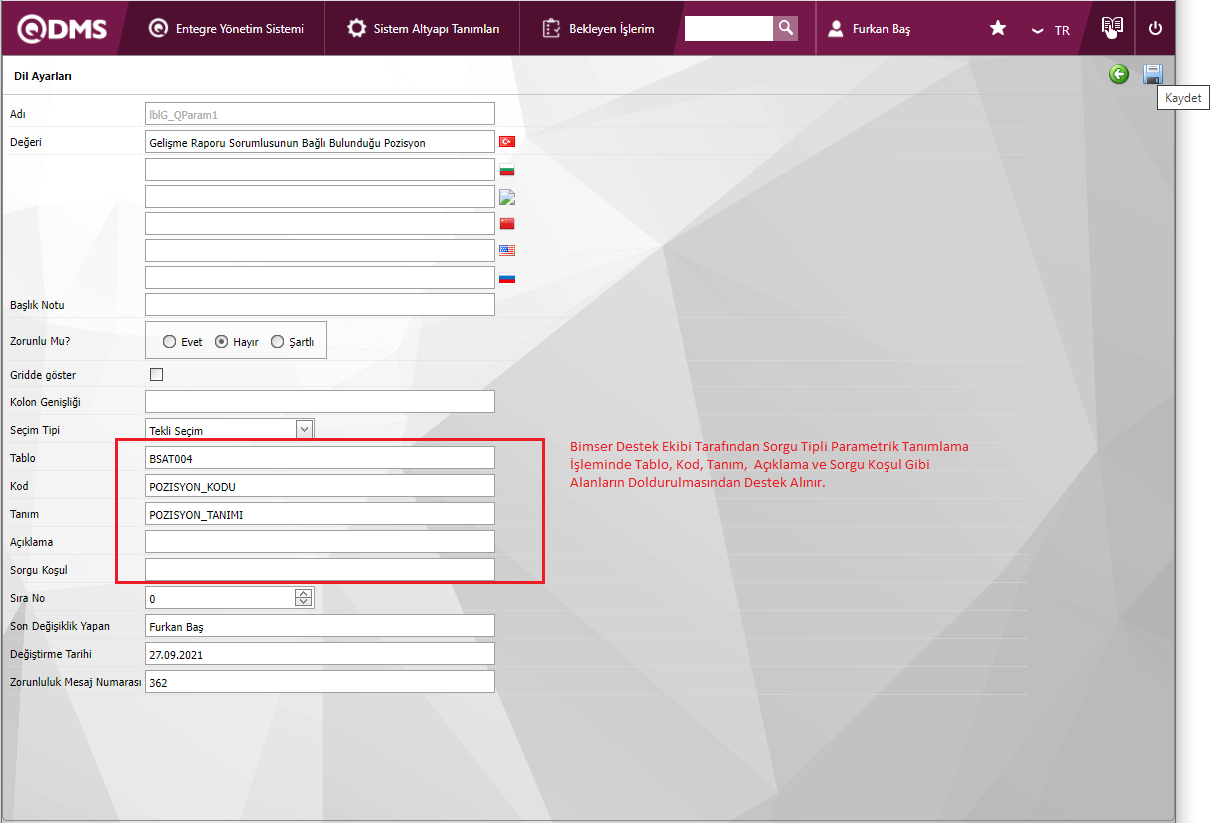Expand the Seçim Tipi dropdown
Screen dimensions: 1212x823
point(304,429)
